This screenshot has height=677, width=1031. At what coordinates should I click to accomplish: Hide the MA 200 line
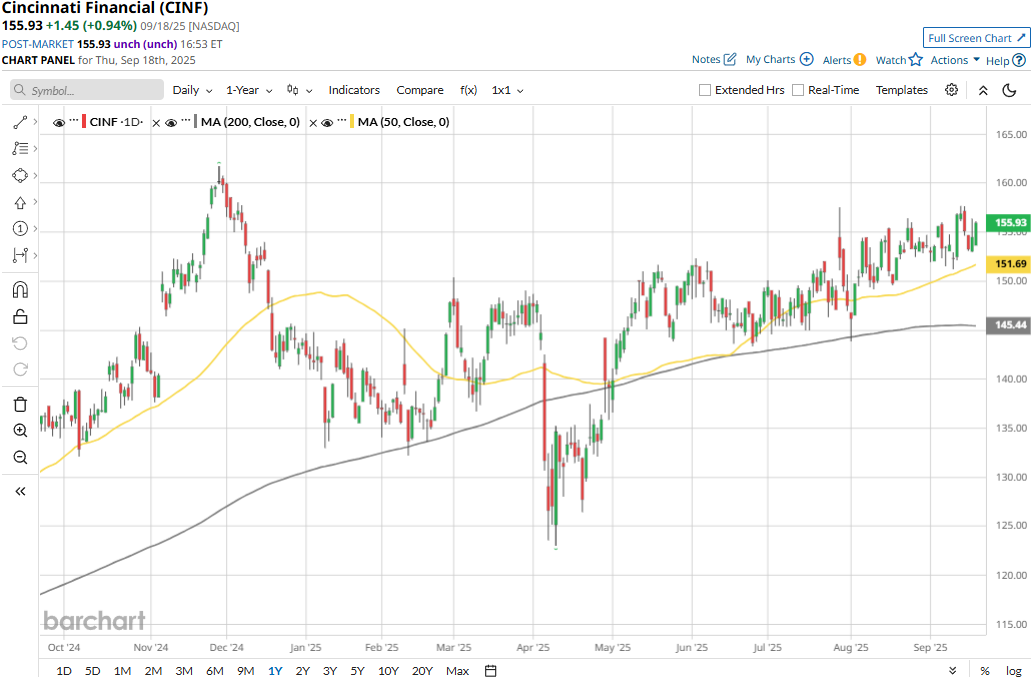pyautogui.click(x=171, y=123)
